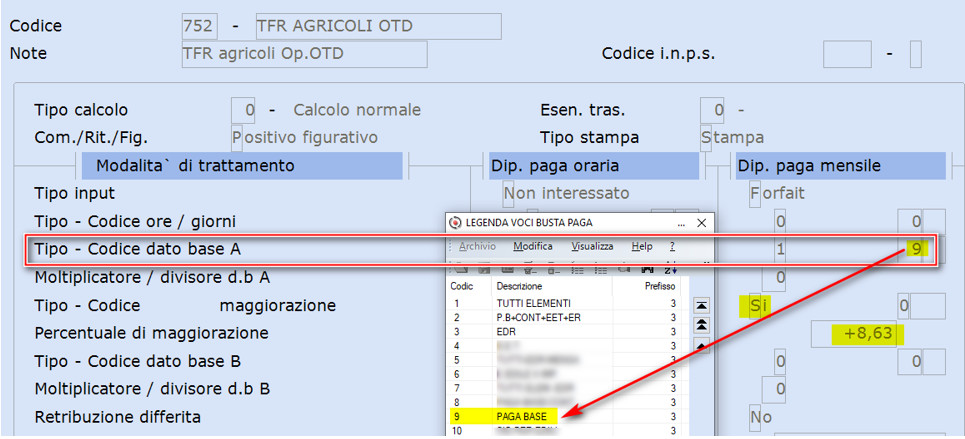Click the Legenda window app icon

455,223
